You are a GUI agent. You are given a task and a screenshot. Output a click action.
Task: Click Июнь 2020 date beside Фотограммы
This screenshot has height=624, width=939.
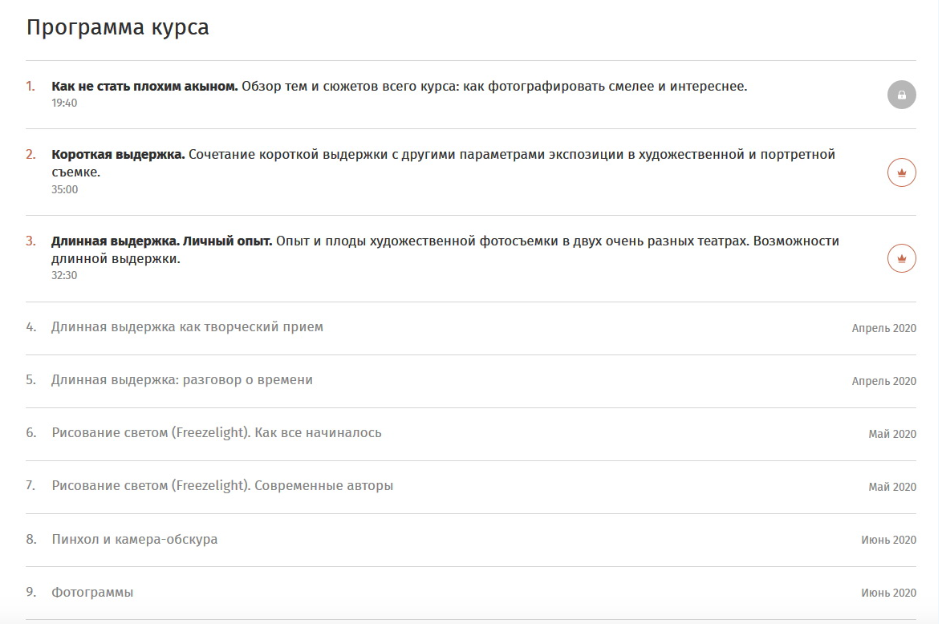[x=888, y=593]
